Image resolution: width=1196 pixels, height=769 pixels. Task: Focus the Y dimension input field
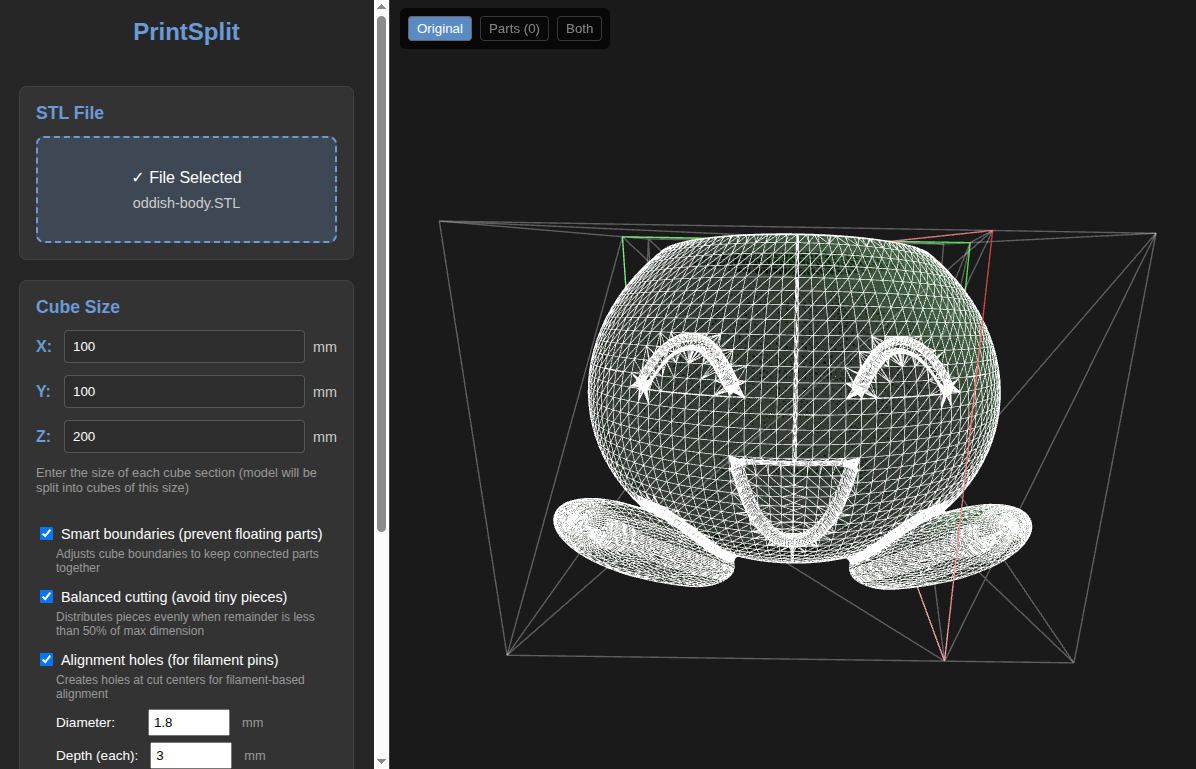[184, 392]
